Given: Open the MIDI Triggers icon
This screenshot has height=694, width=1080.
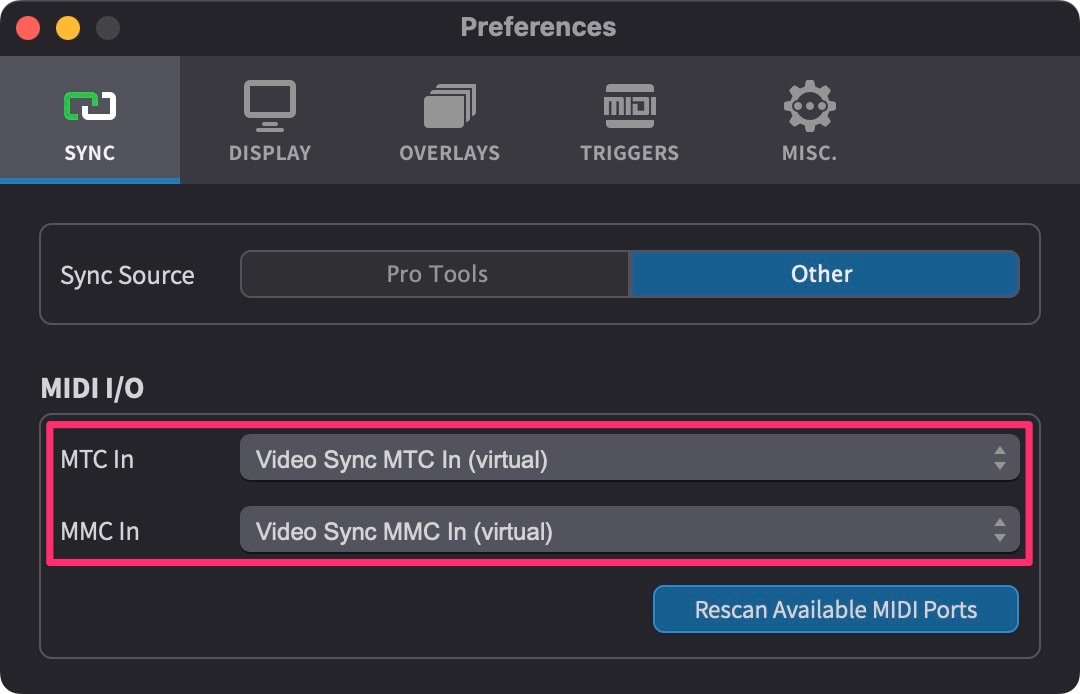Looking at the screenshot, I should pos(630,105).
